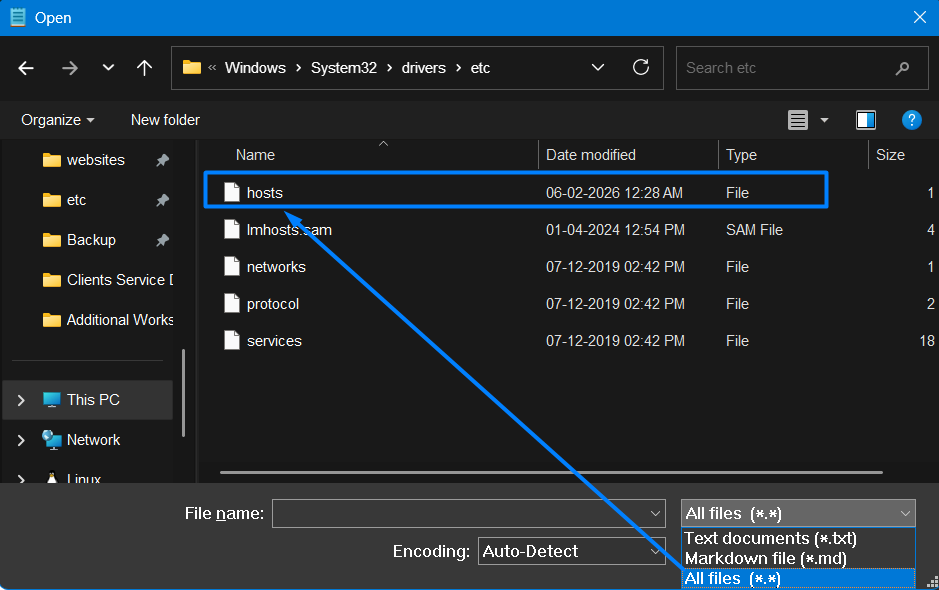
Task: Unpin the websites folder from Quick access
Action: tap(163, 159)
